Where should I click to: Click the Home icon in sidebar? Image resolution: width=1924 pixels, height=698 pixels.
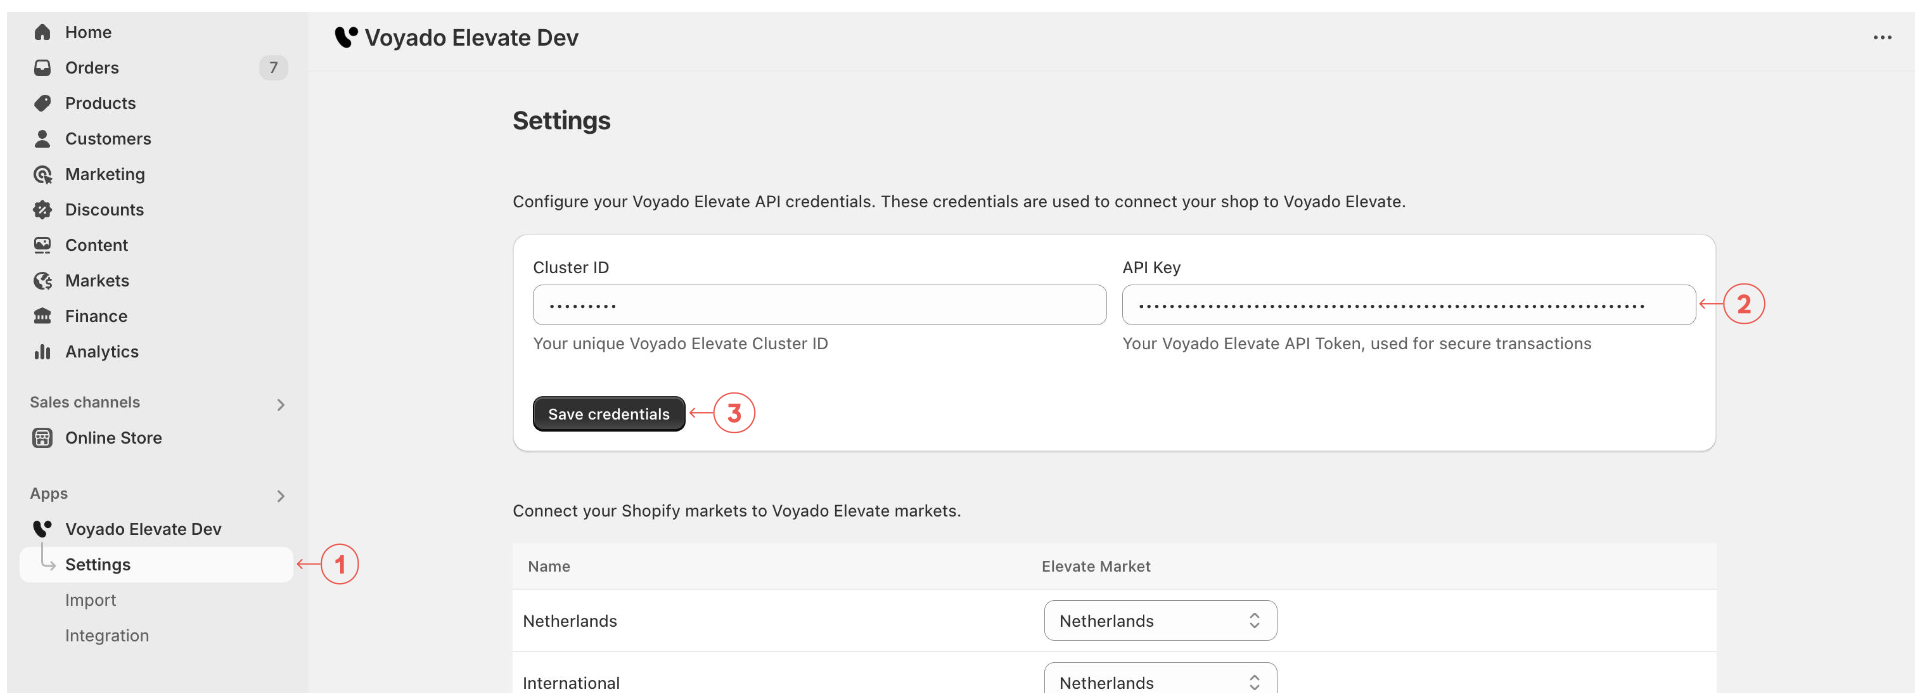point(42,32)
